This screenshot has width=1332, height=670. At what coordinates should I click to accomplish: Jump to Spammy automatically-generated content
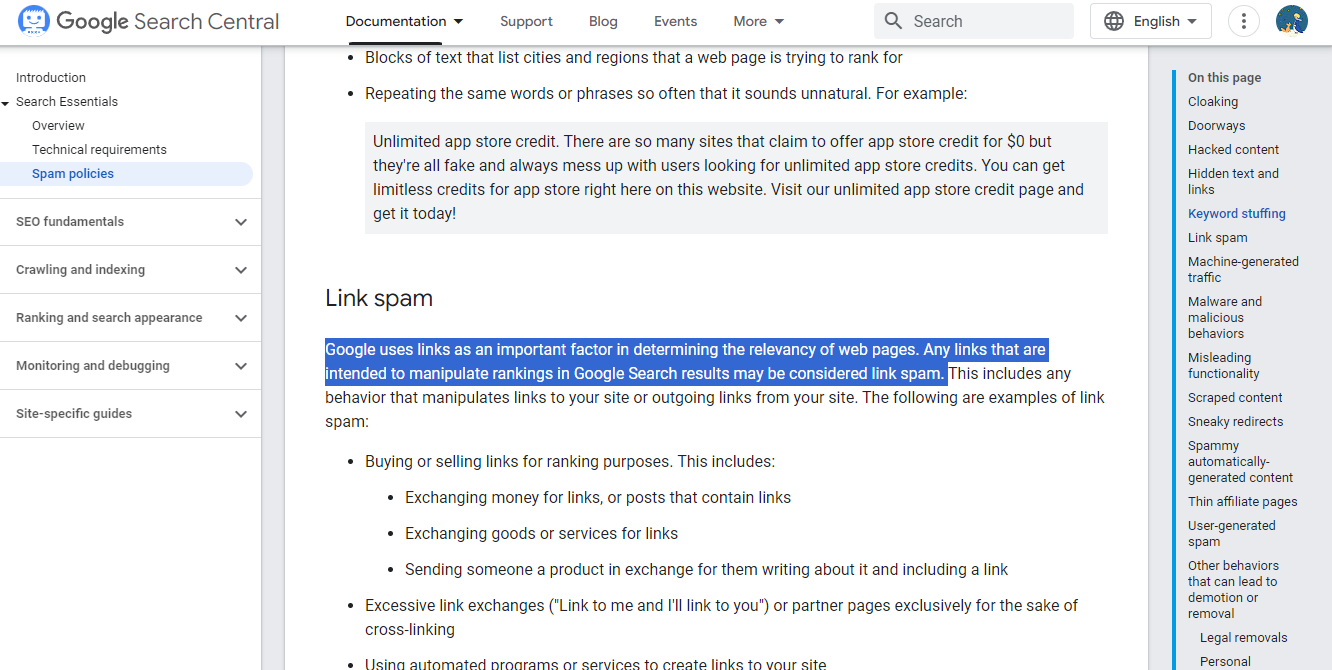coord(1241,462)
